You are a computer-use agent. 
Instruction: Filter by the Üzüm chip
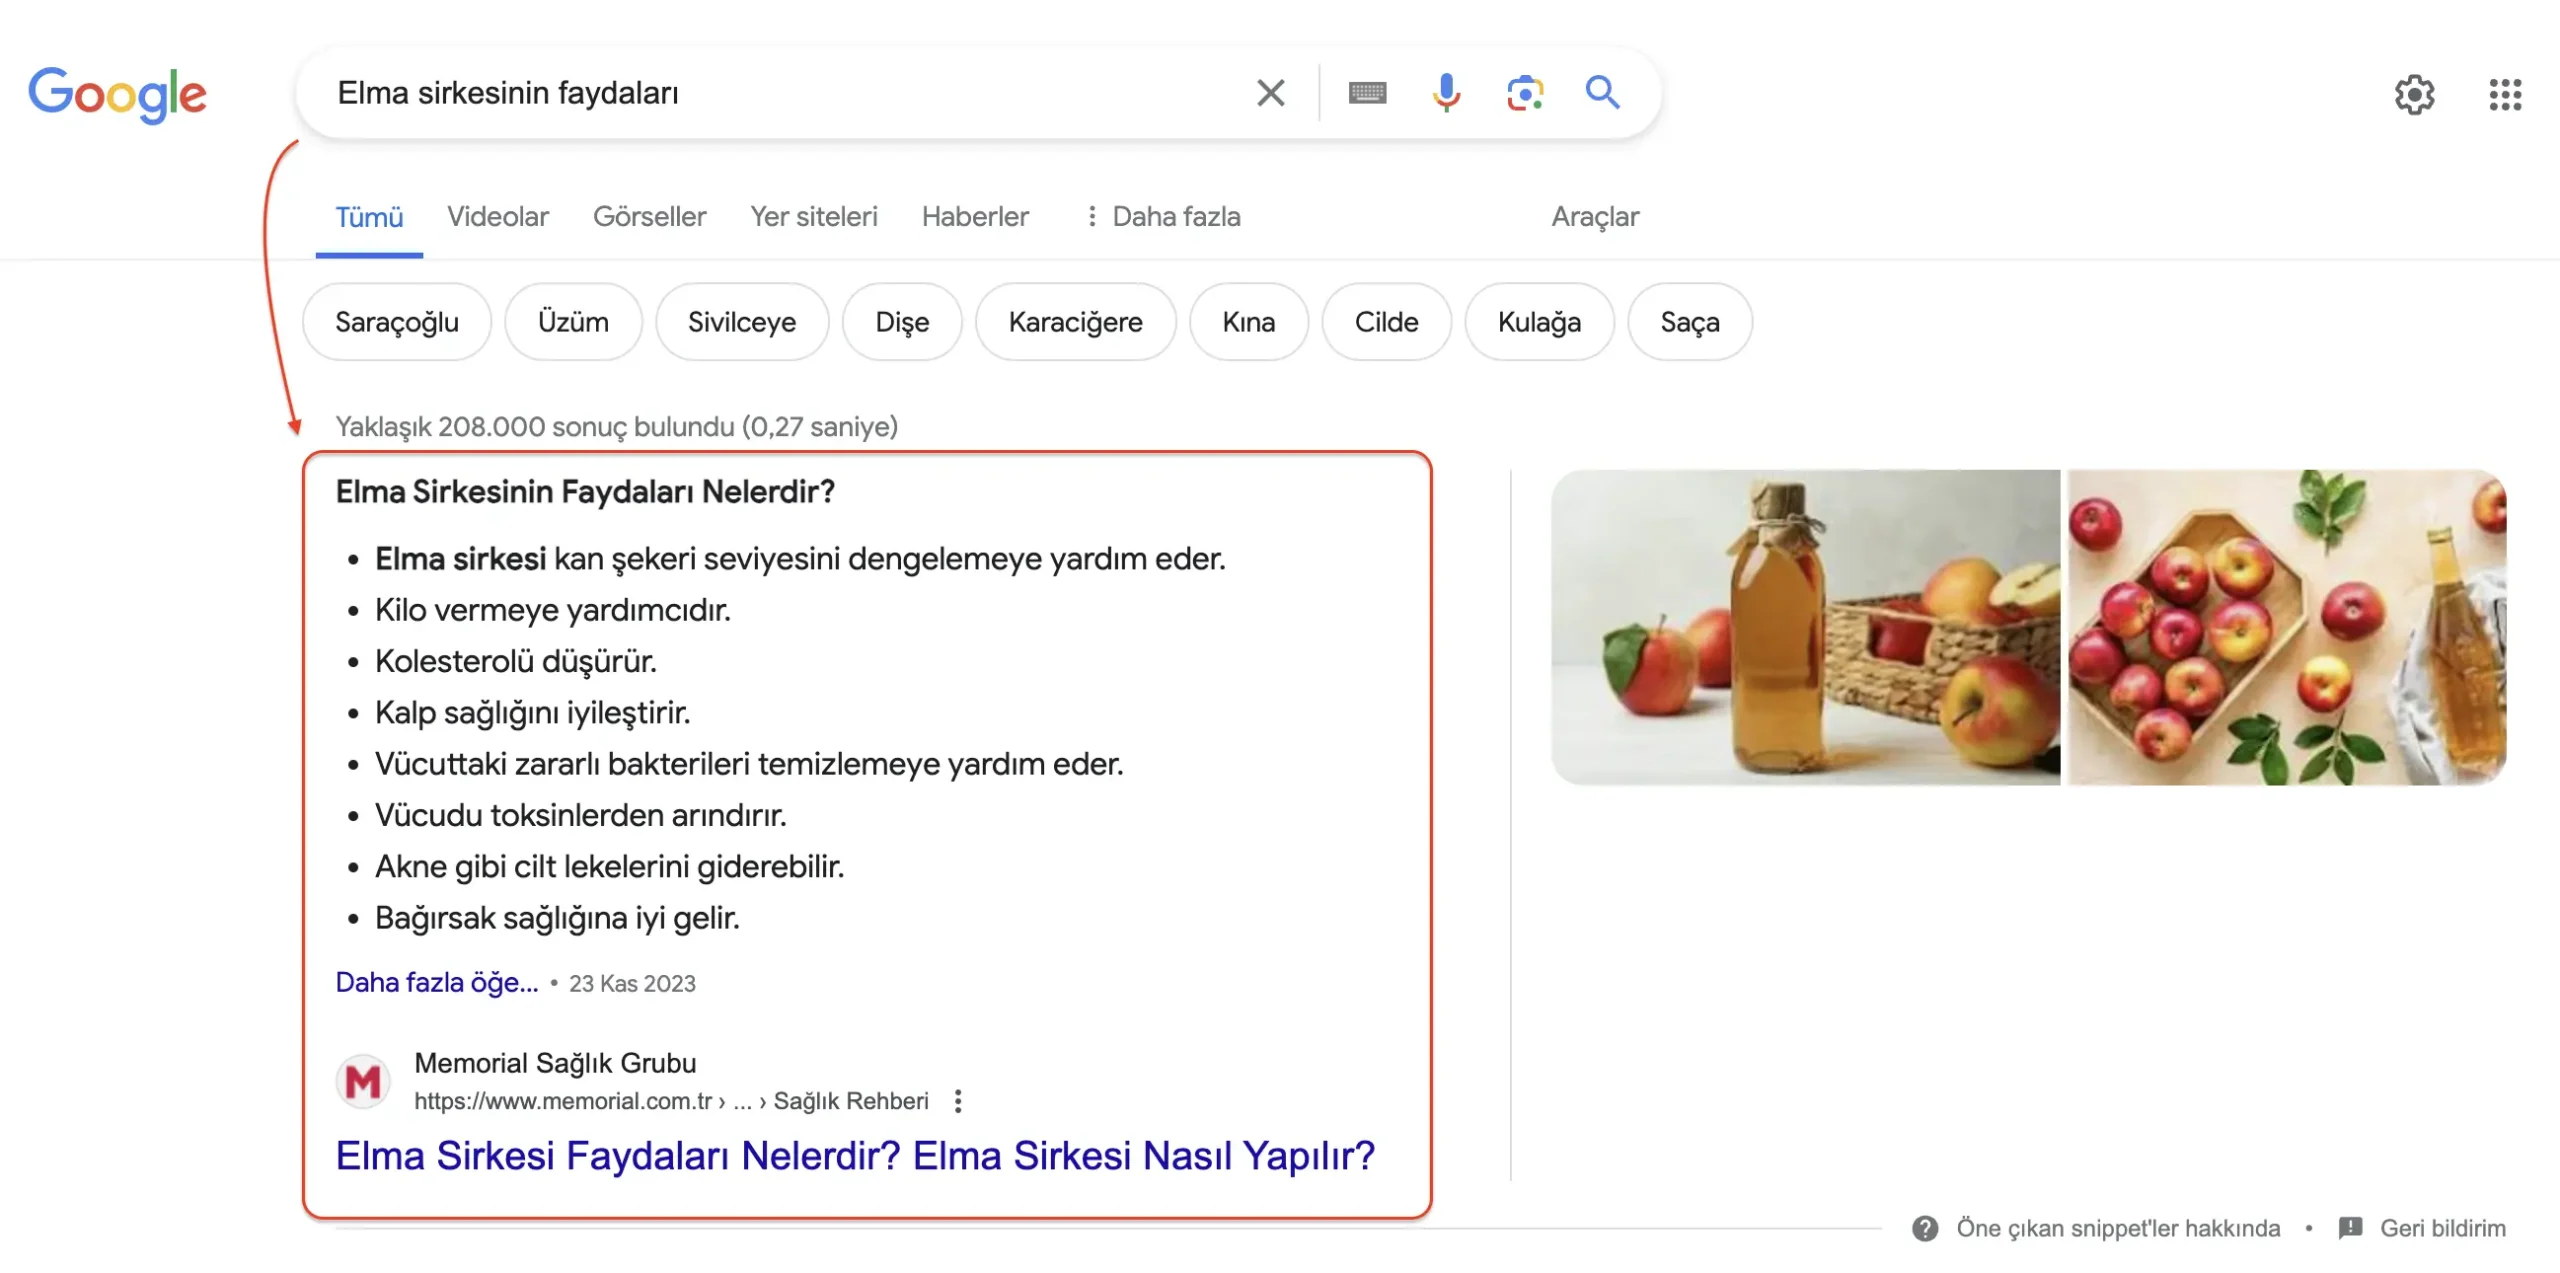(x=573, y=322)
